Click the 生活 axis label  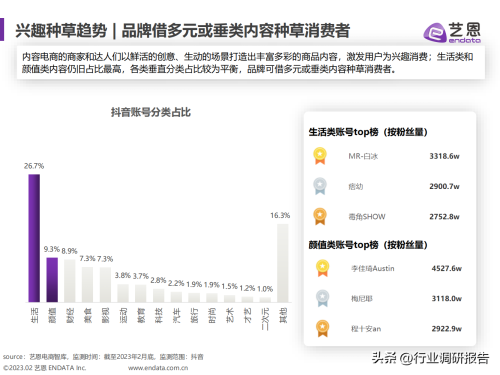(x=34, y=315)
